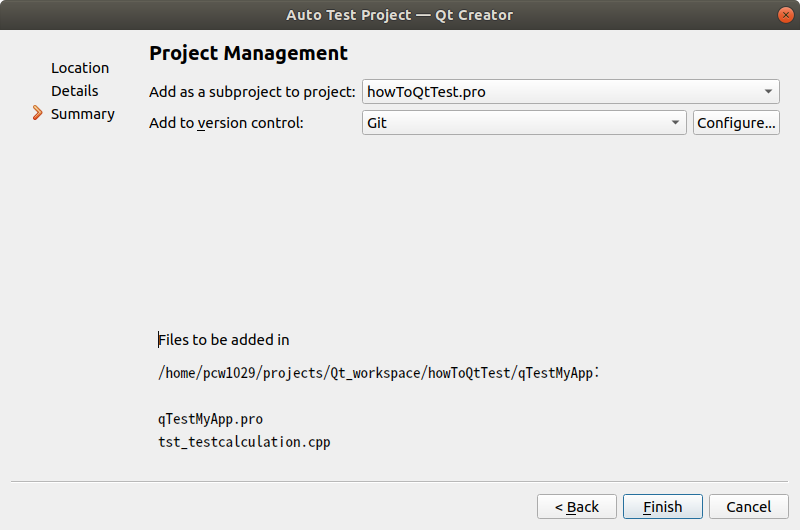Go back with the Back button
The width and height of the screenshot is (800, 530).
click(577, 507)
